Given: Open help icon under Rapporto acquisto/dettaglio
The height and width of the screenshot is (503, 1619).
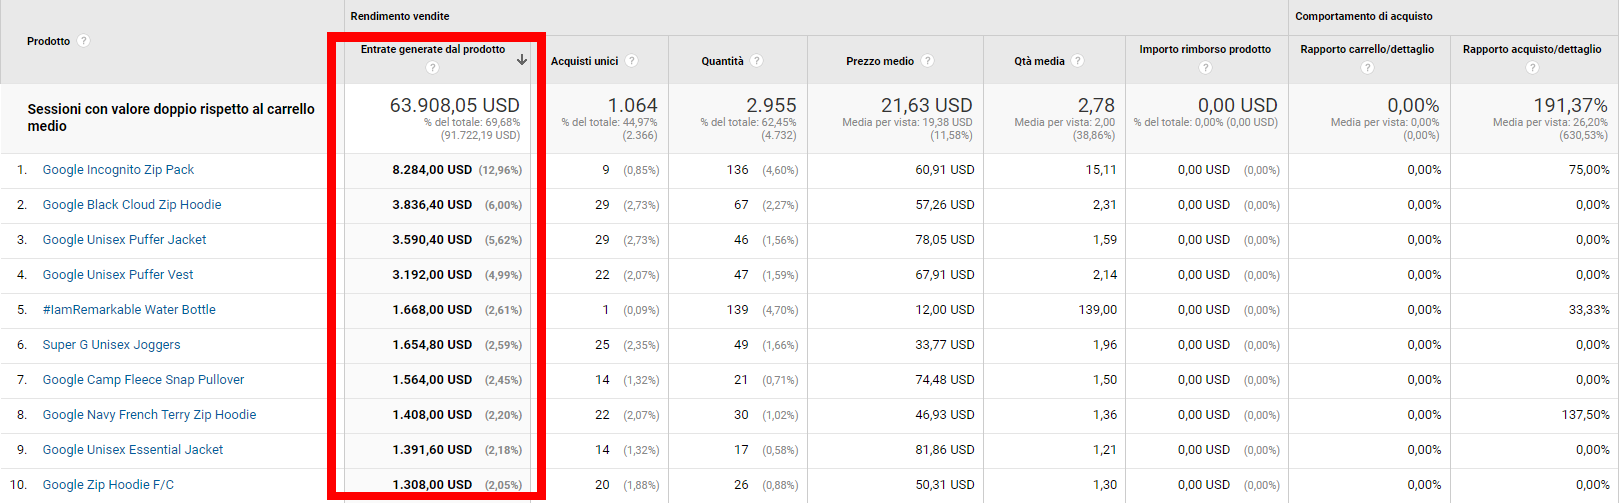Looking at the screenshot, I should (1532, 68).
